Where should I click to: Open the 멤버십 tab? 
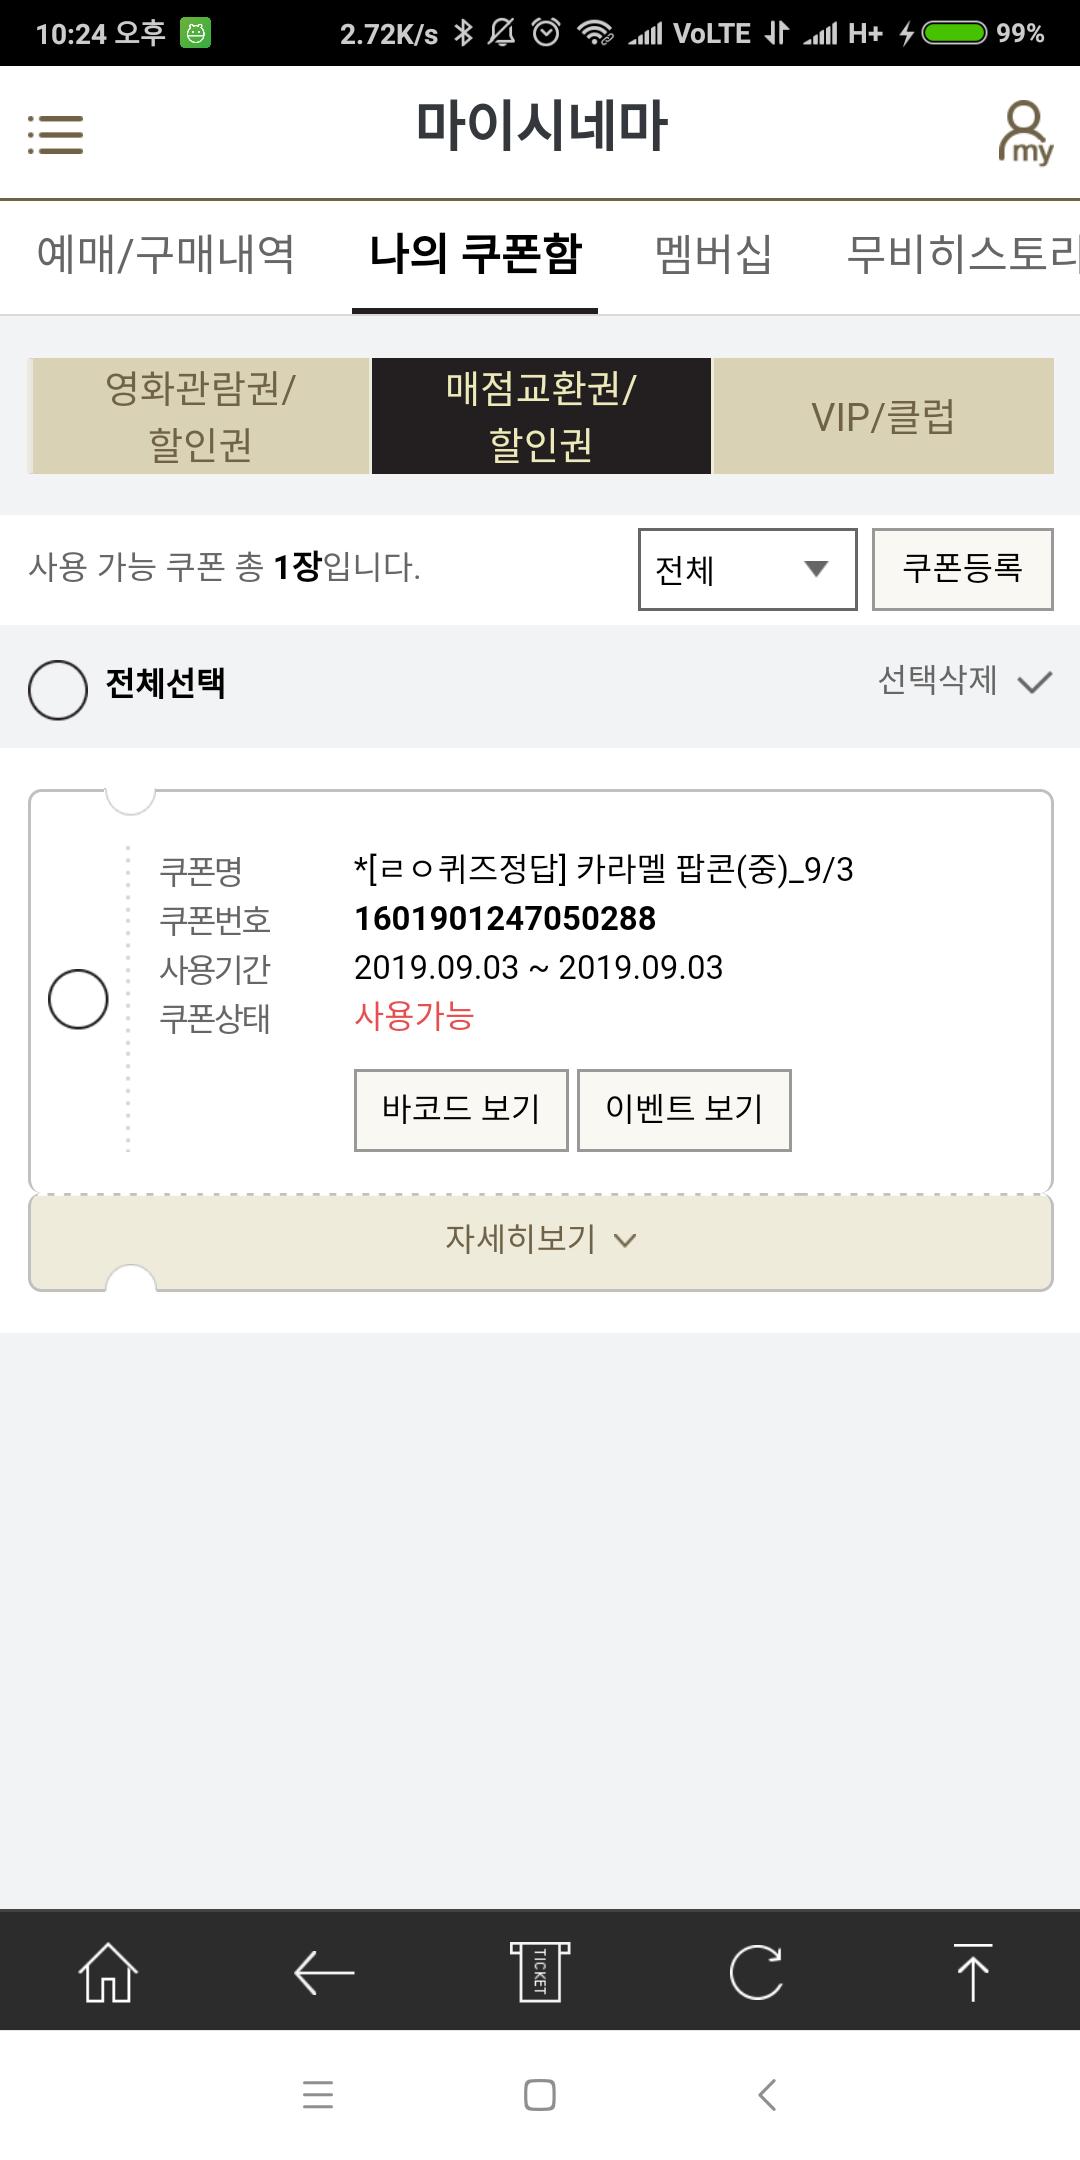(713, 254)
